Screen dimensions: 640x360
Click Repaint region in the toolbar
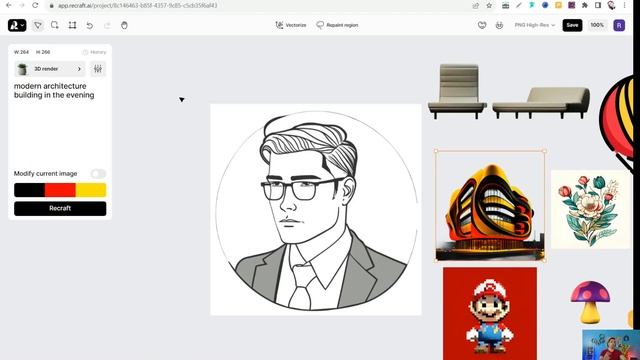tap(337, 25)
